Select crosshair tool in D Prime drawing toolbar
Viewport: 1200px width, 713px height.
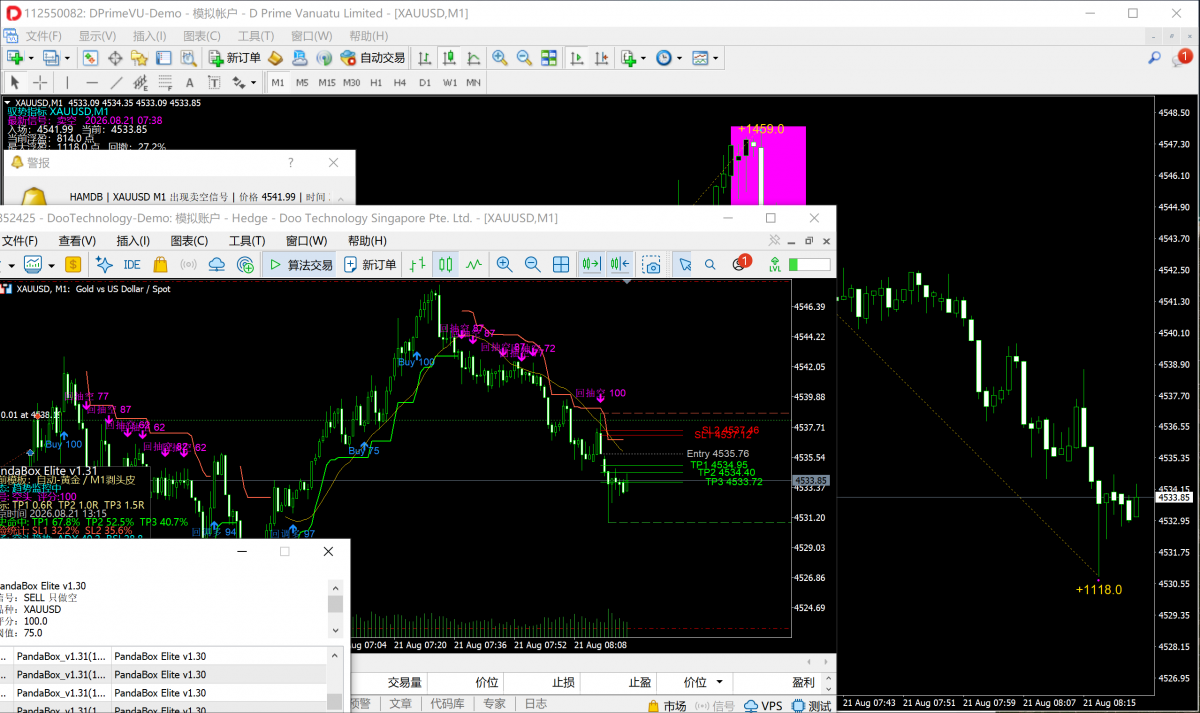pyautogui.click(x=40, y=82)
